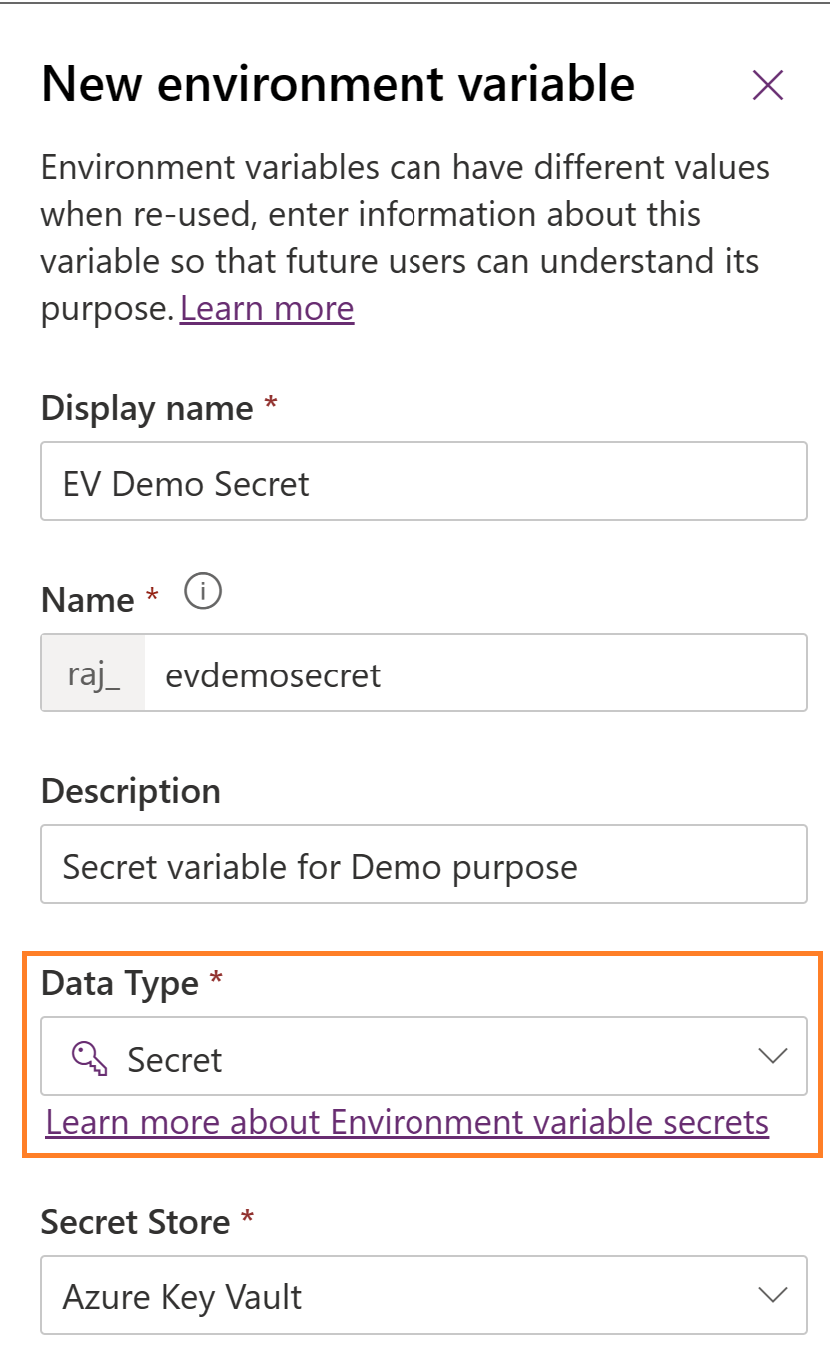This screenshot has width=830, height=1345.
Task: Close the New environment variable panel
Action: [x=767, y=85]
